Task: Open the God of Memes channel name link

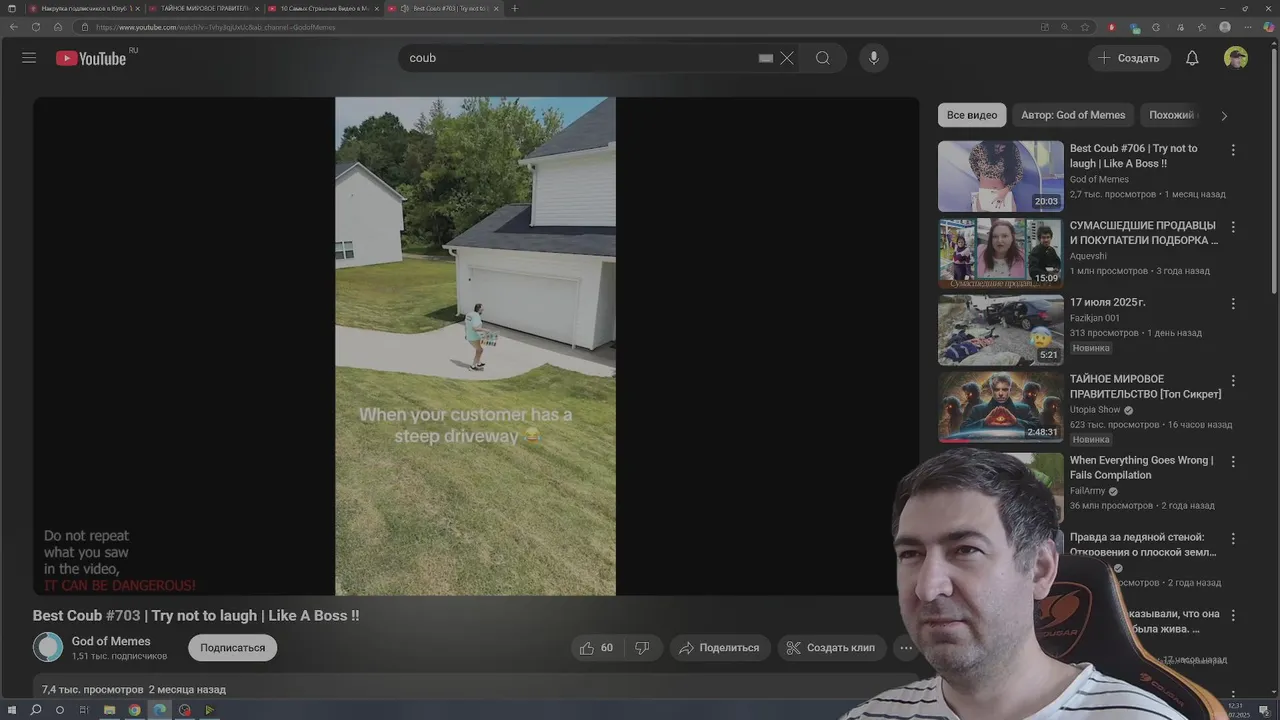Action: coord(111,641)
